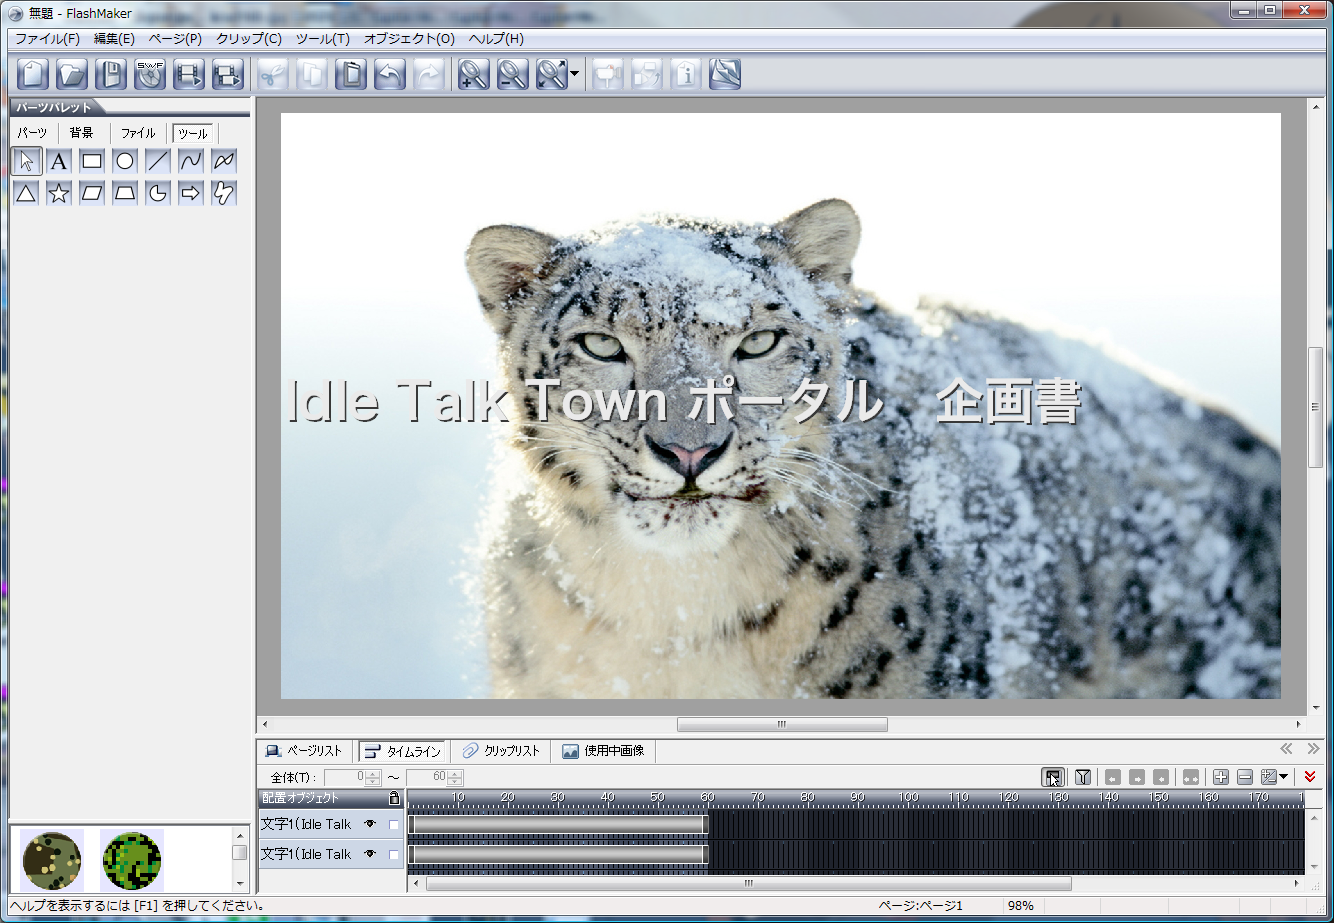Click the rightmost toolbar icon with diagonal stripes
The image size is (1334, 923).
(x=725, y=74)
